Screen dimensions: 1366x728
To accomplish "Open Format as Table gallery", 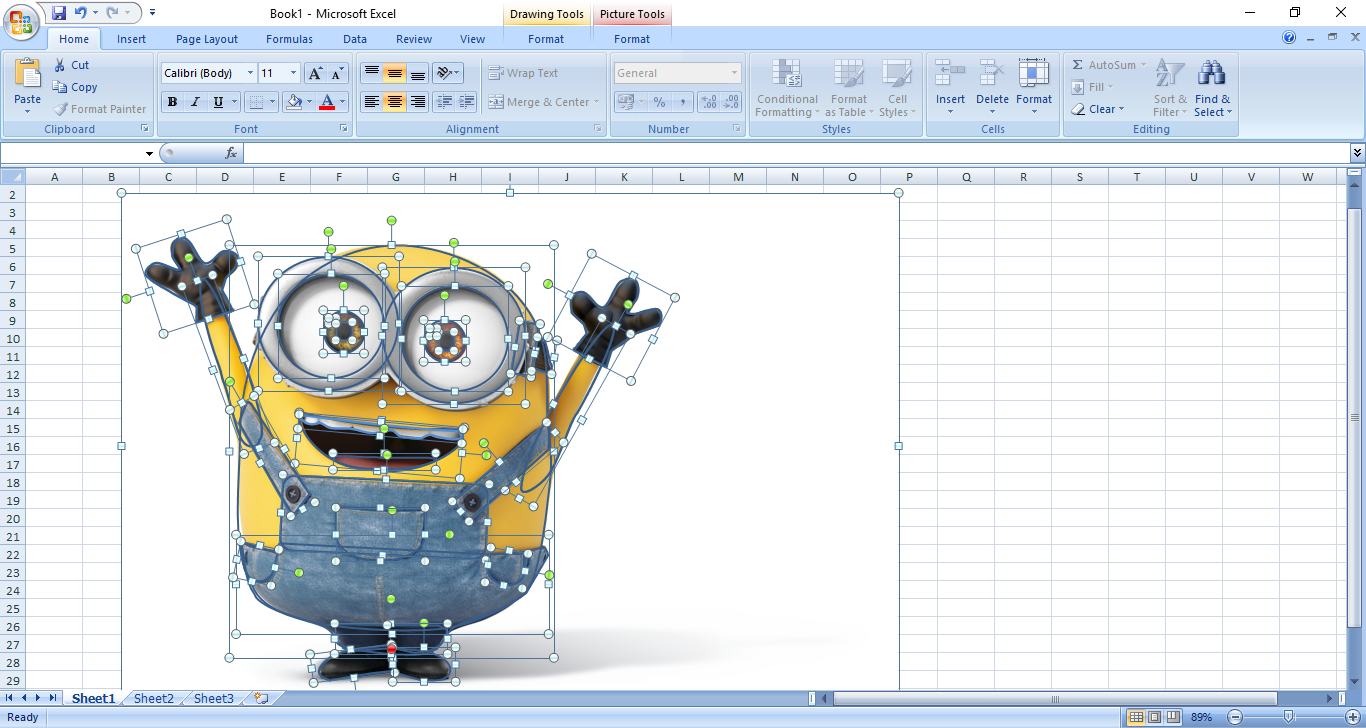I will point(849,88).
